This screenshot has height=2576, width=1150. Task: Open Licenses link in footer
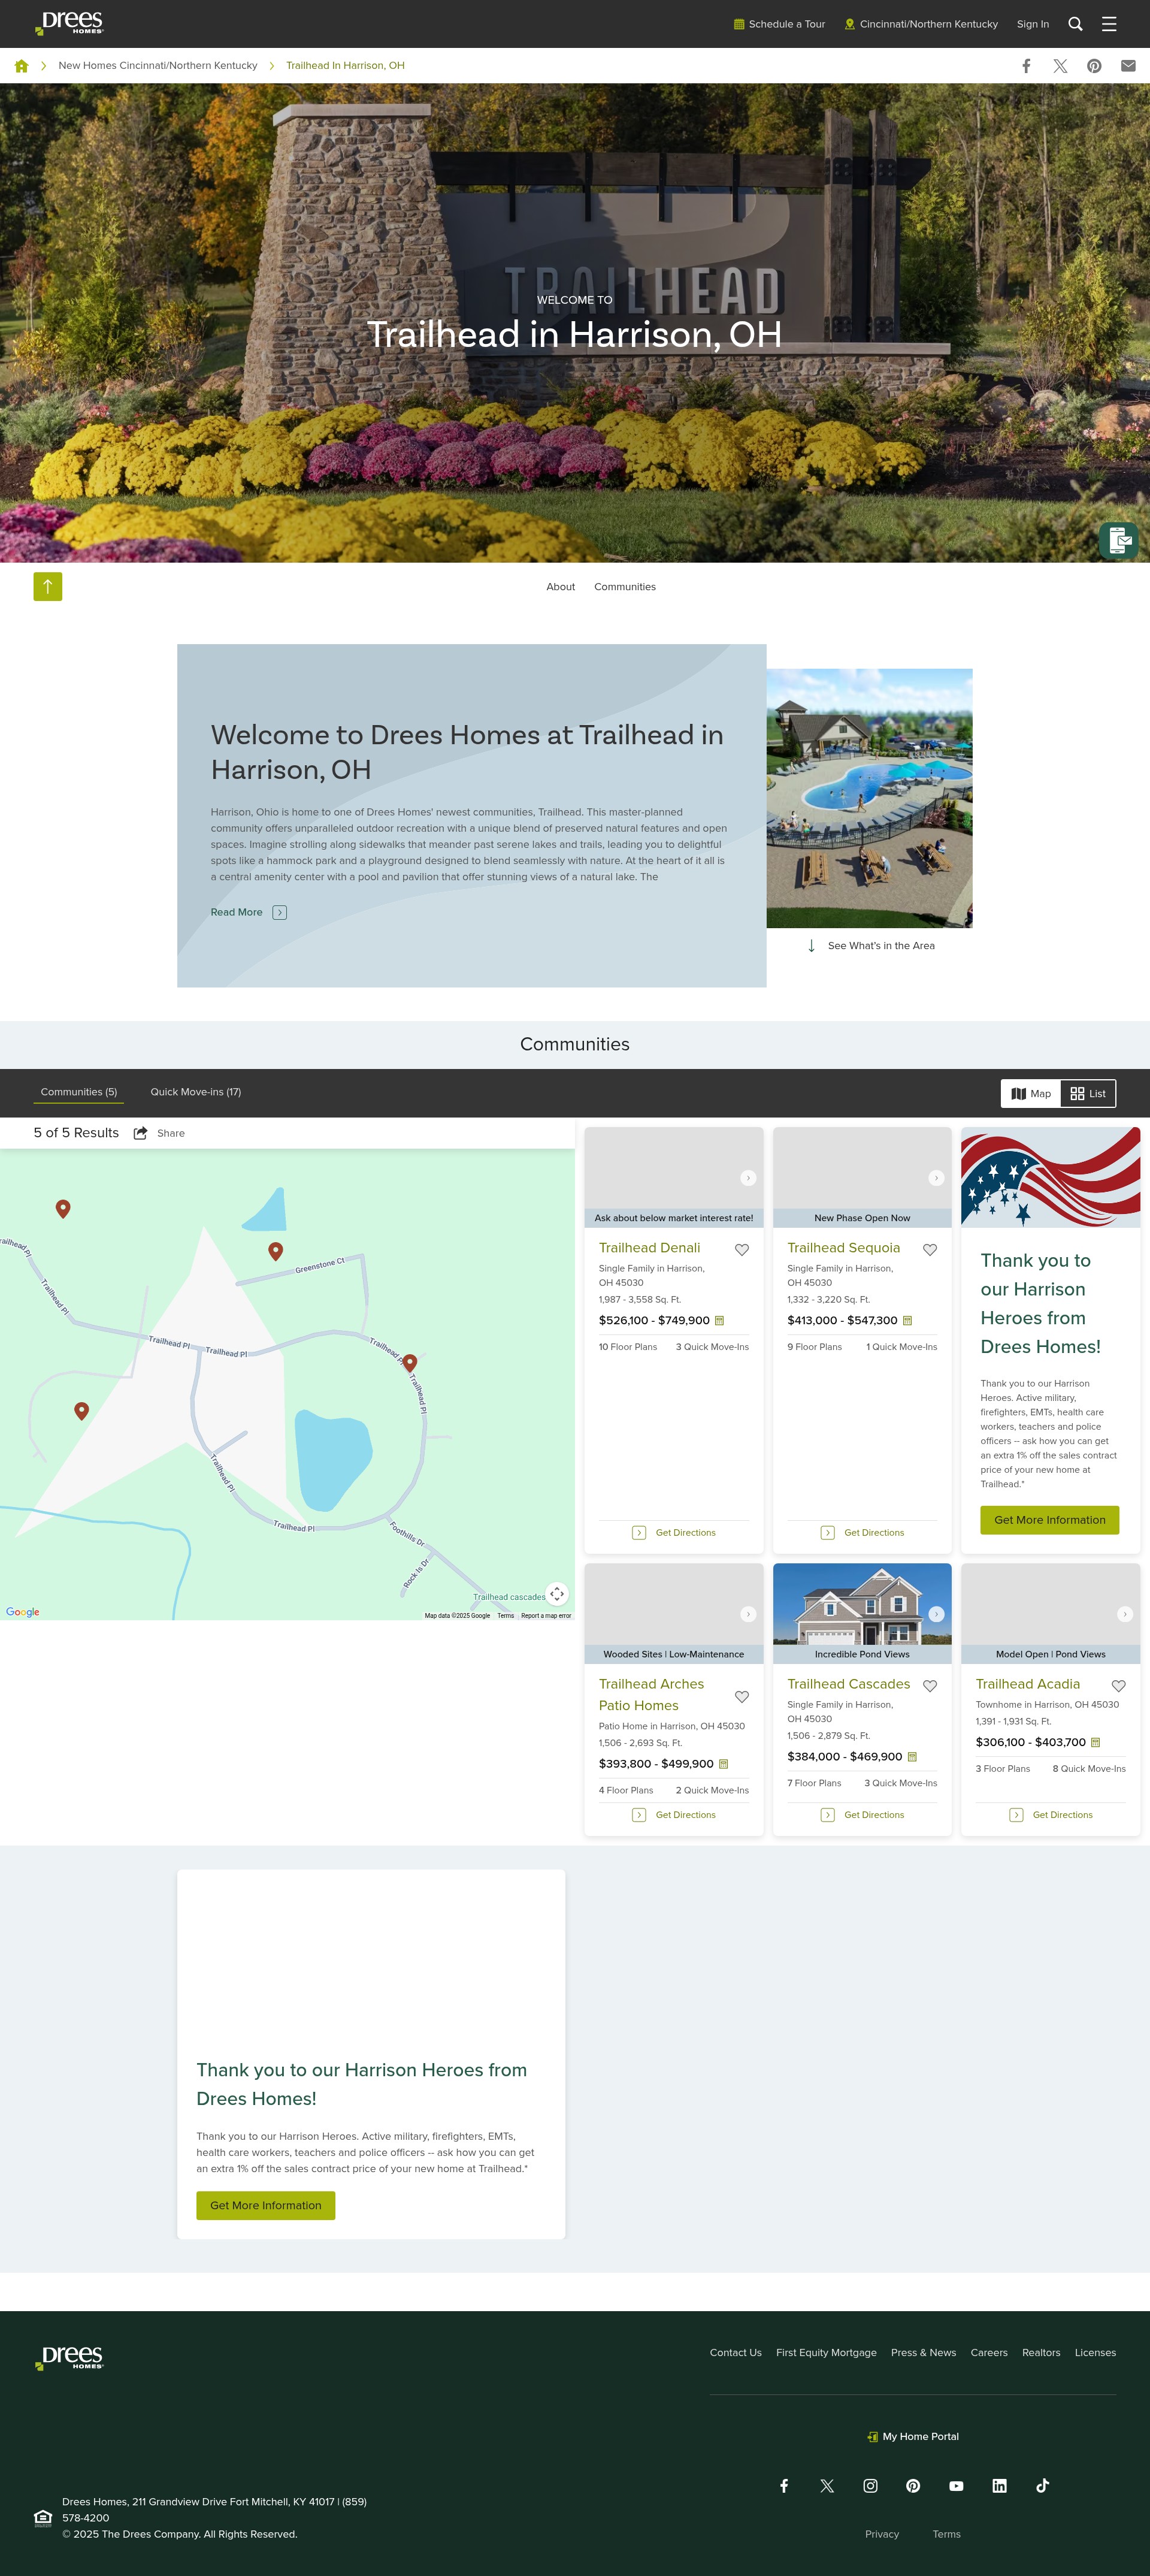point(1095,2352)
